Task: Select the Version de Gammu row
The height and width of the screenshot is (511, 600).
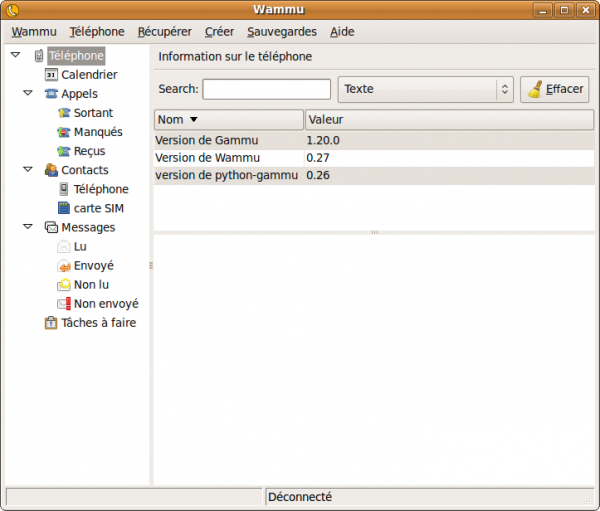Action: (x=374, y=140)
